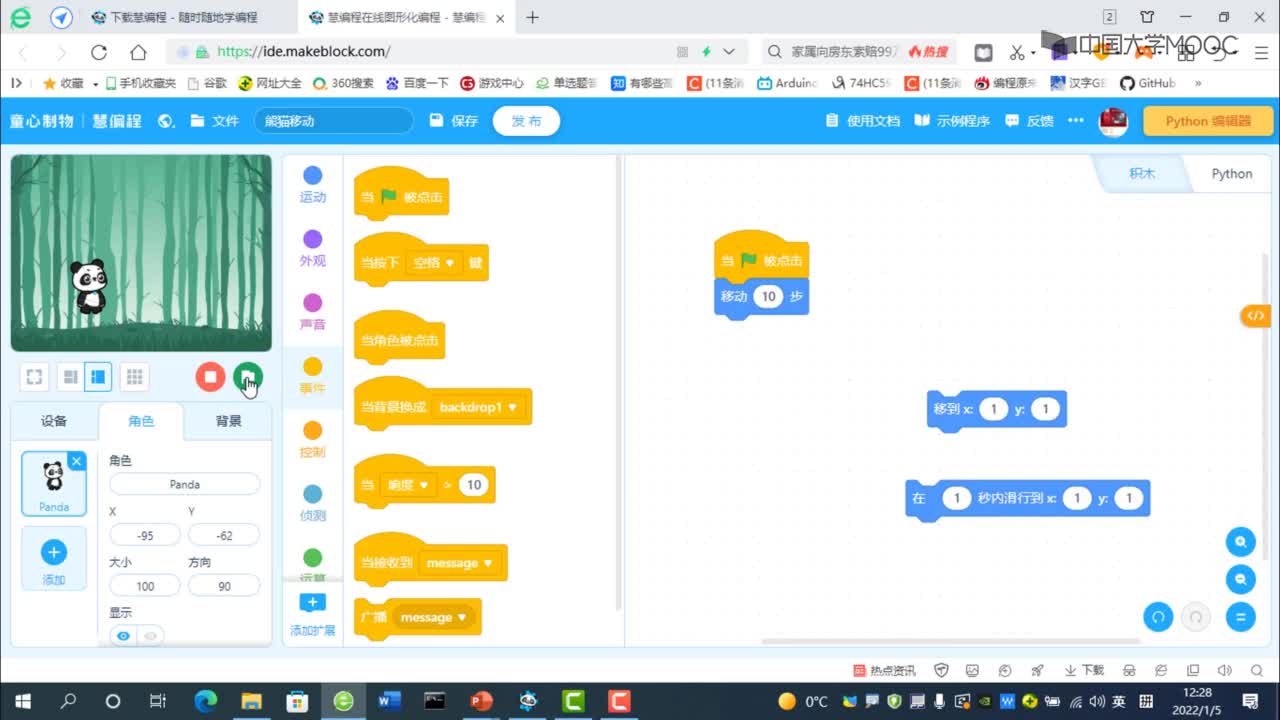Delete the Panda sprite with the X
The image size is (1280, 720).
pyautogui.click(x=77, y=460)
